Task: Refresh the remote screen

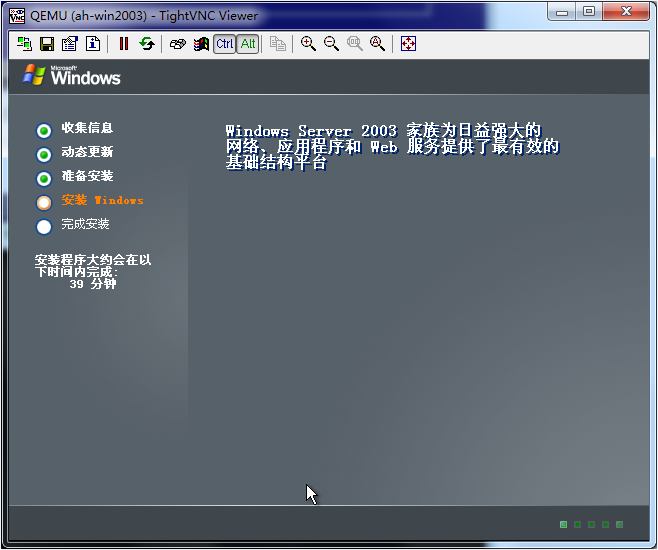Action: pyautogui.click(x=147, y=44)
